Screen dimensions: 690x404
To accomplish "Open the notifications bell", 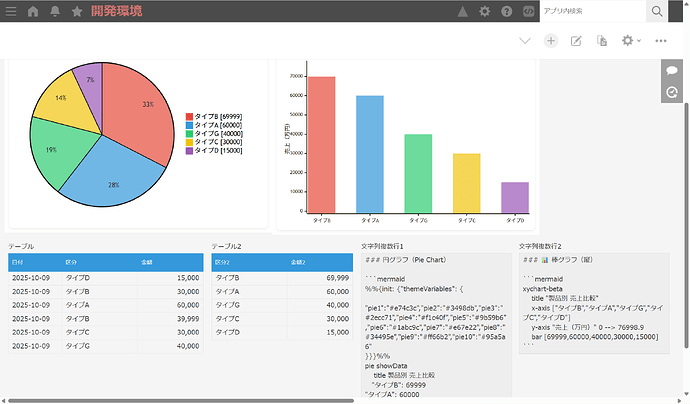I will pos(55,11).
